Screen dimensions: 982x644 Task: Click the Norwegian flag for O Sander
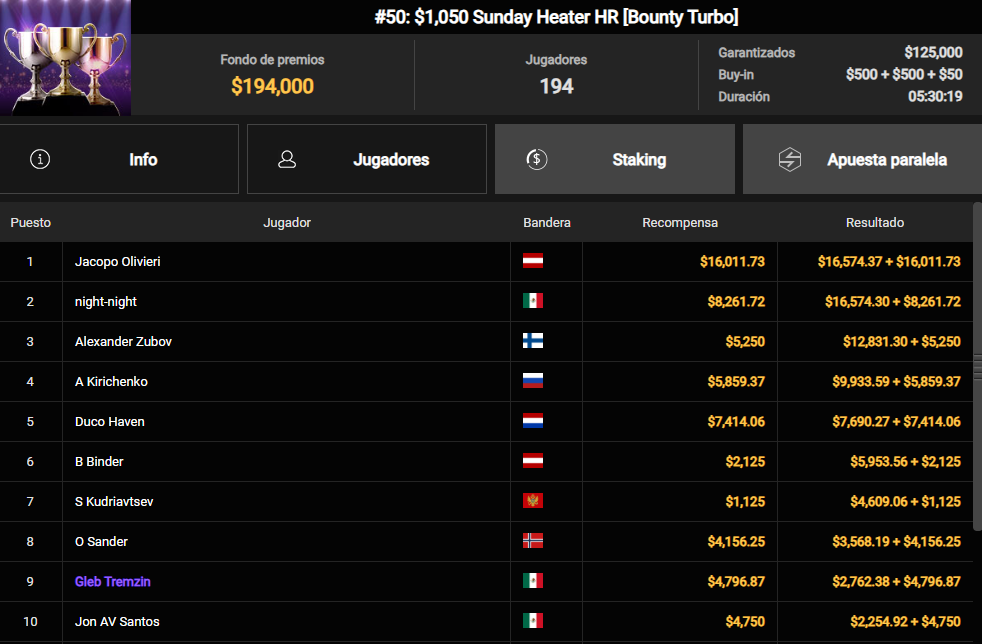[x=533, y=541]
